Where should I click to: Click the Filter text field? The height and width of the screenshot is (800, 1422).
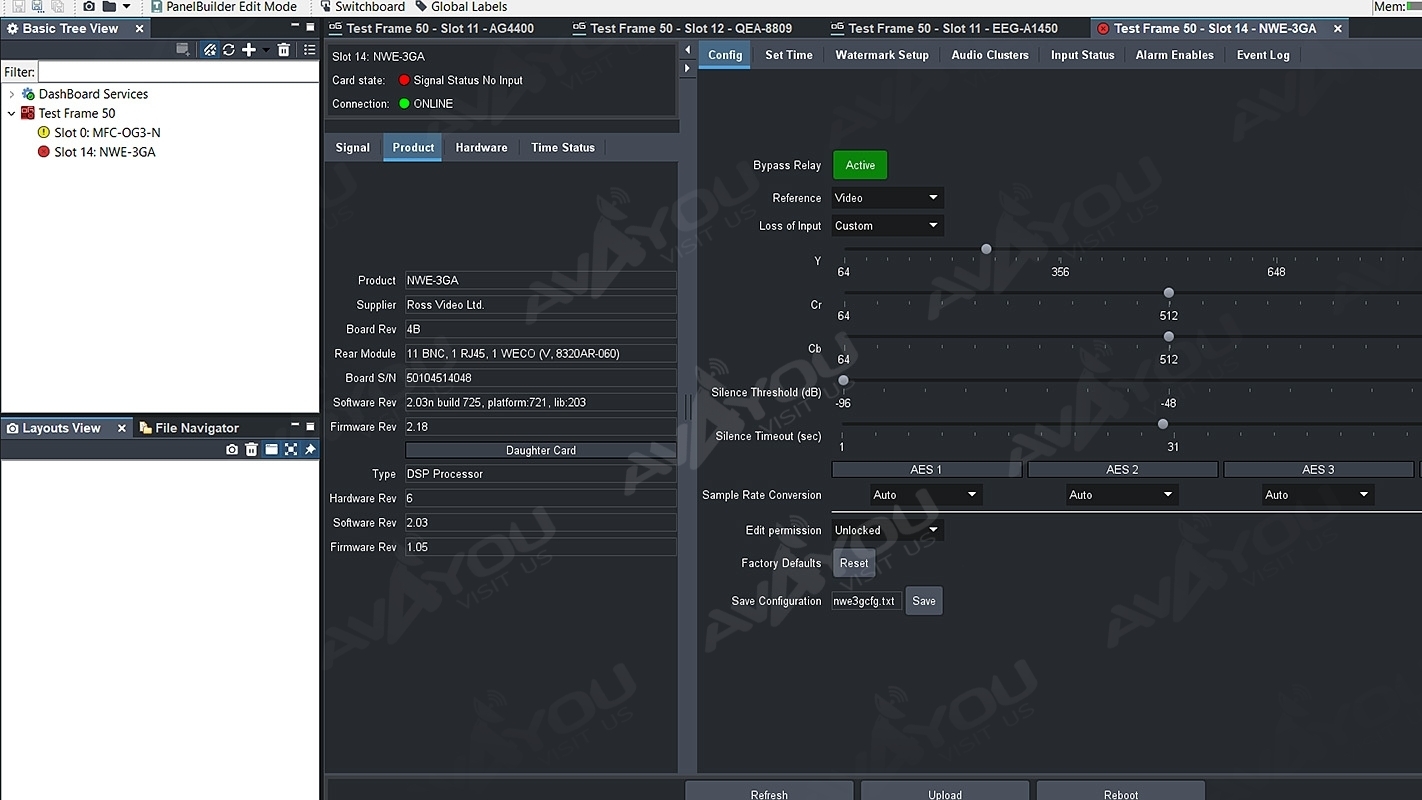coord(178,72)
